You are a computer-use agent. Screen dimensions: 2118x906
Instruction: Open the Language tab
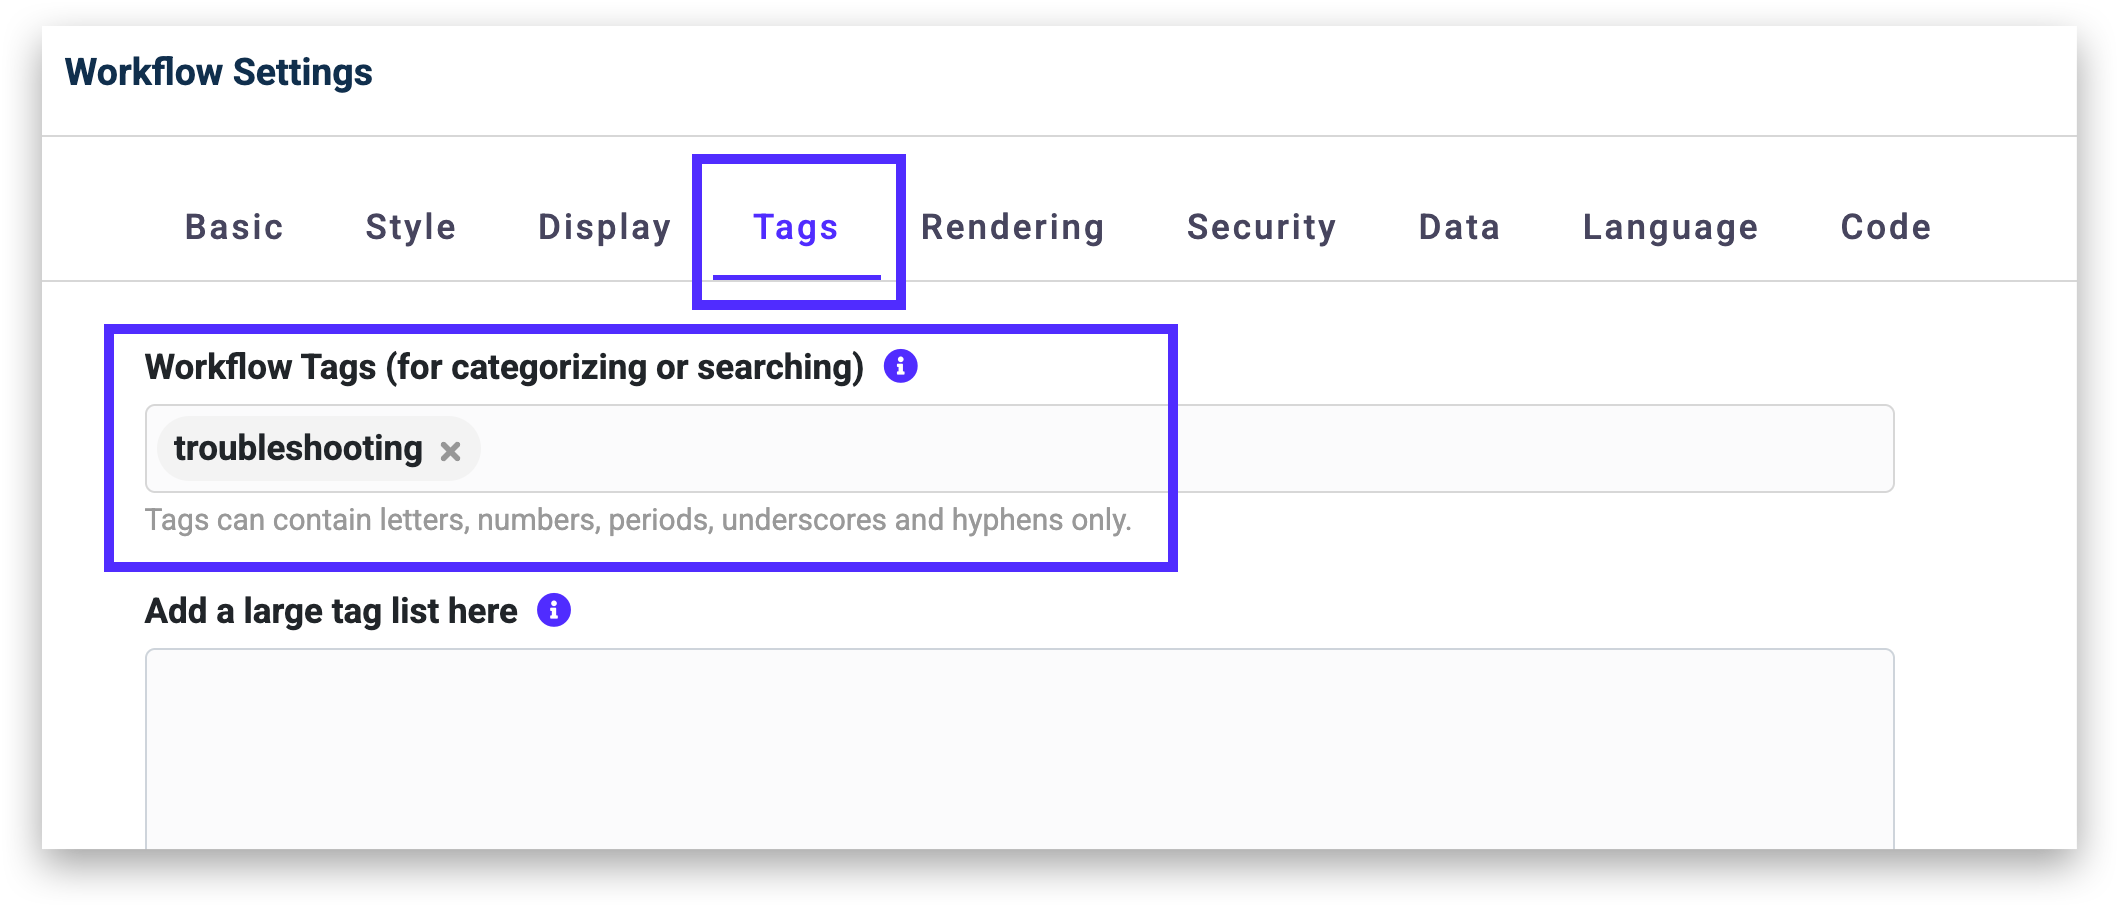click(x=1670, y=227)
